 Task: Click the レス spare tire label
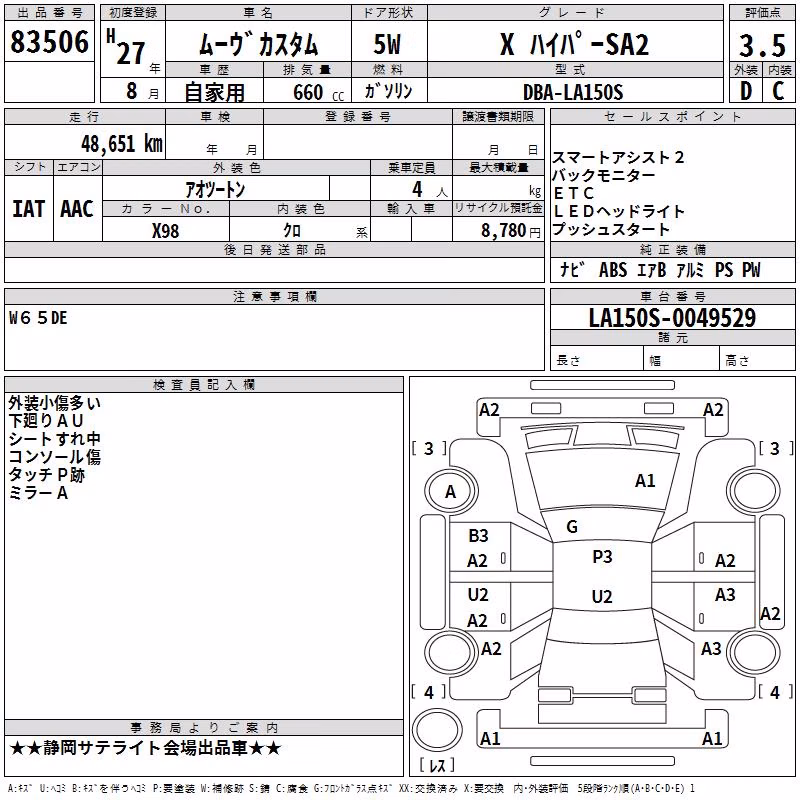click(437, 765)
